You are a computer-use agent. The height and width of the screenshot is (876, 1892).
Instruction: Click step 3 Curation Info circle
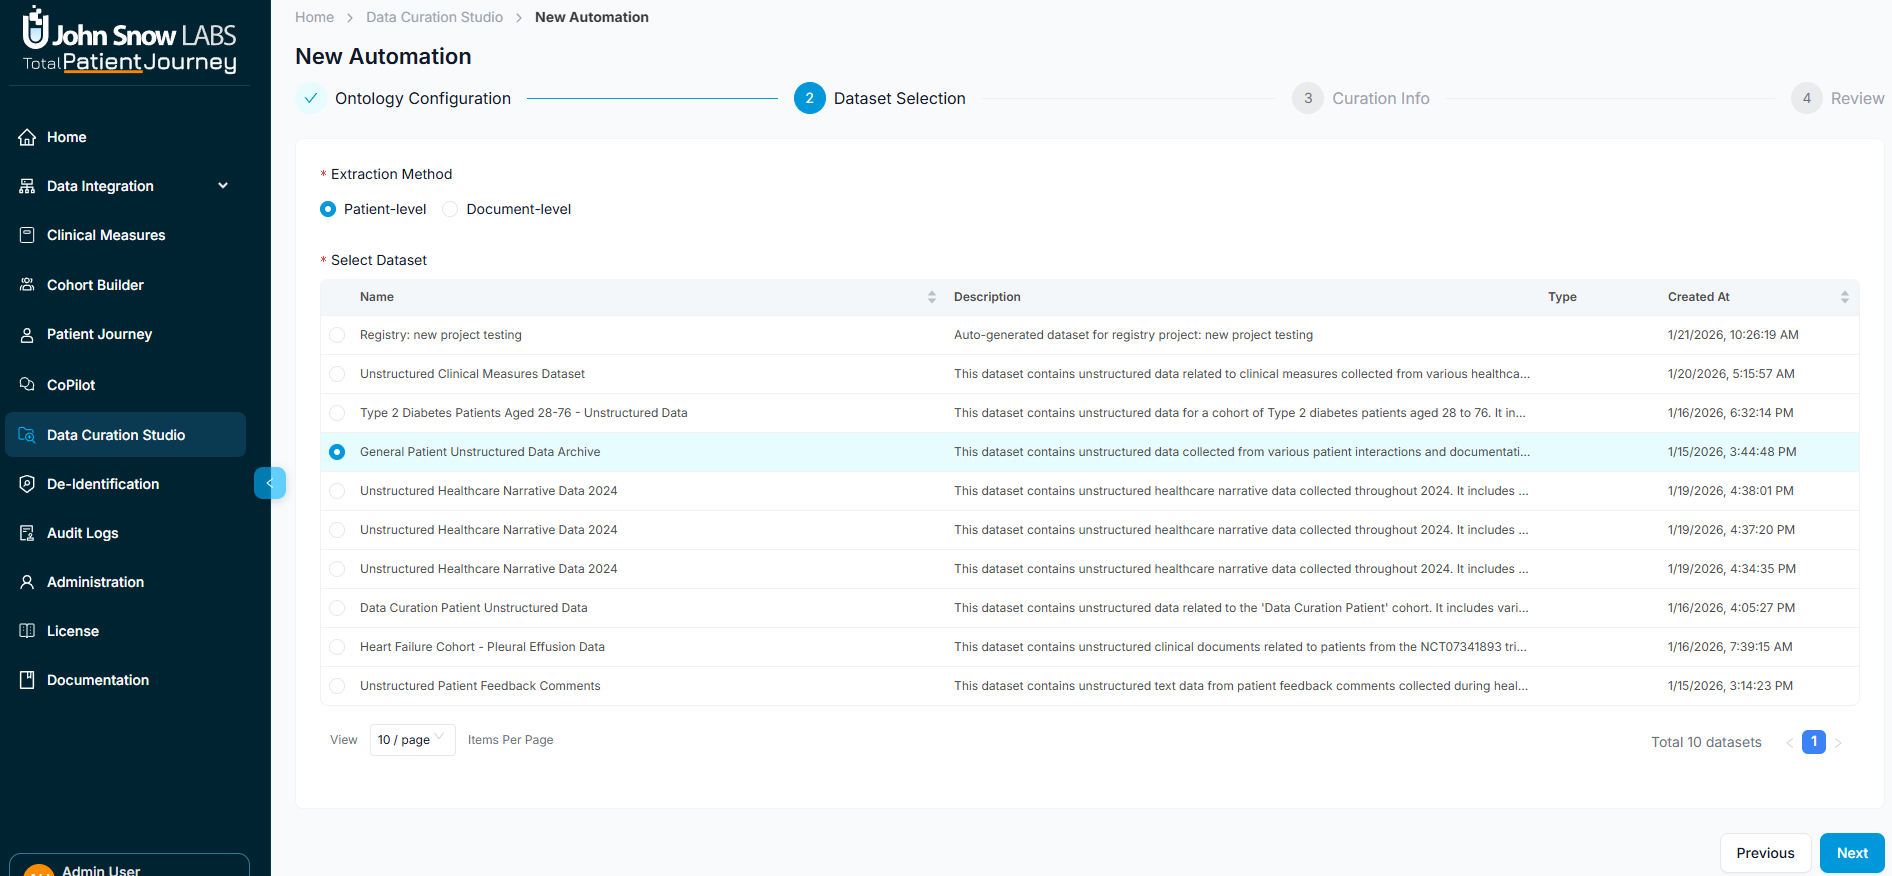click(1308, 98)
